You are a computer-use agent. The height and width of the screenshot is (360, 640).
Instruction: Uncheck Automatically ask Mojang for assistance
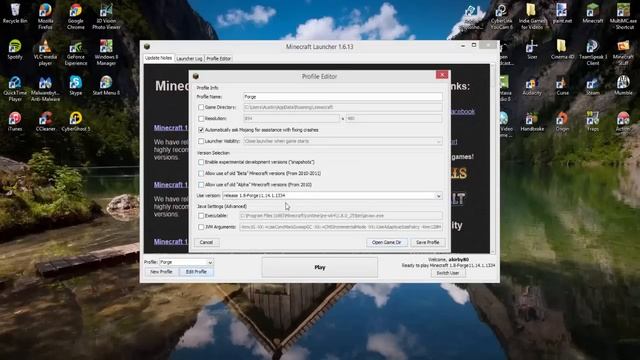pos(201,130)
